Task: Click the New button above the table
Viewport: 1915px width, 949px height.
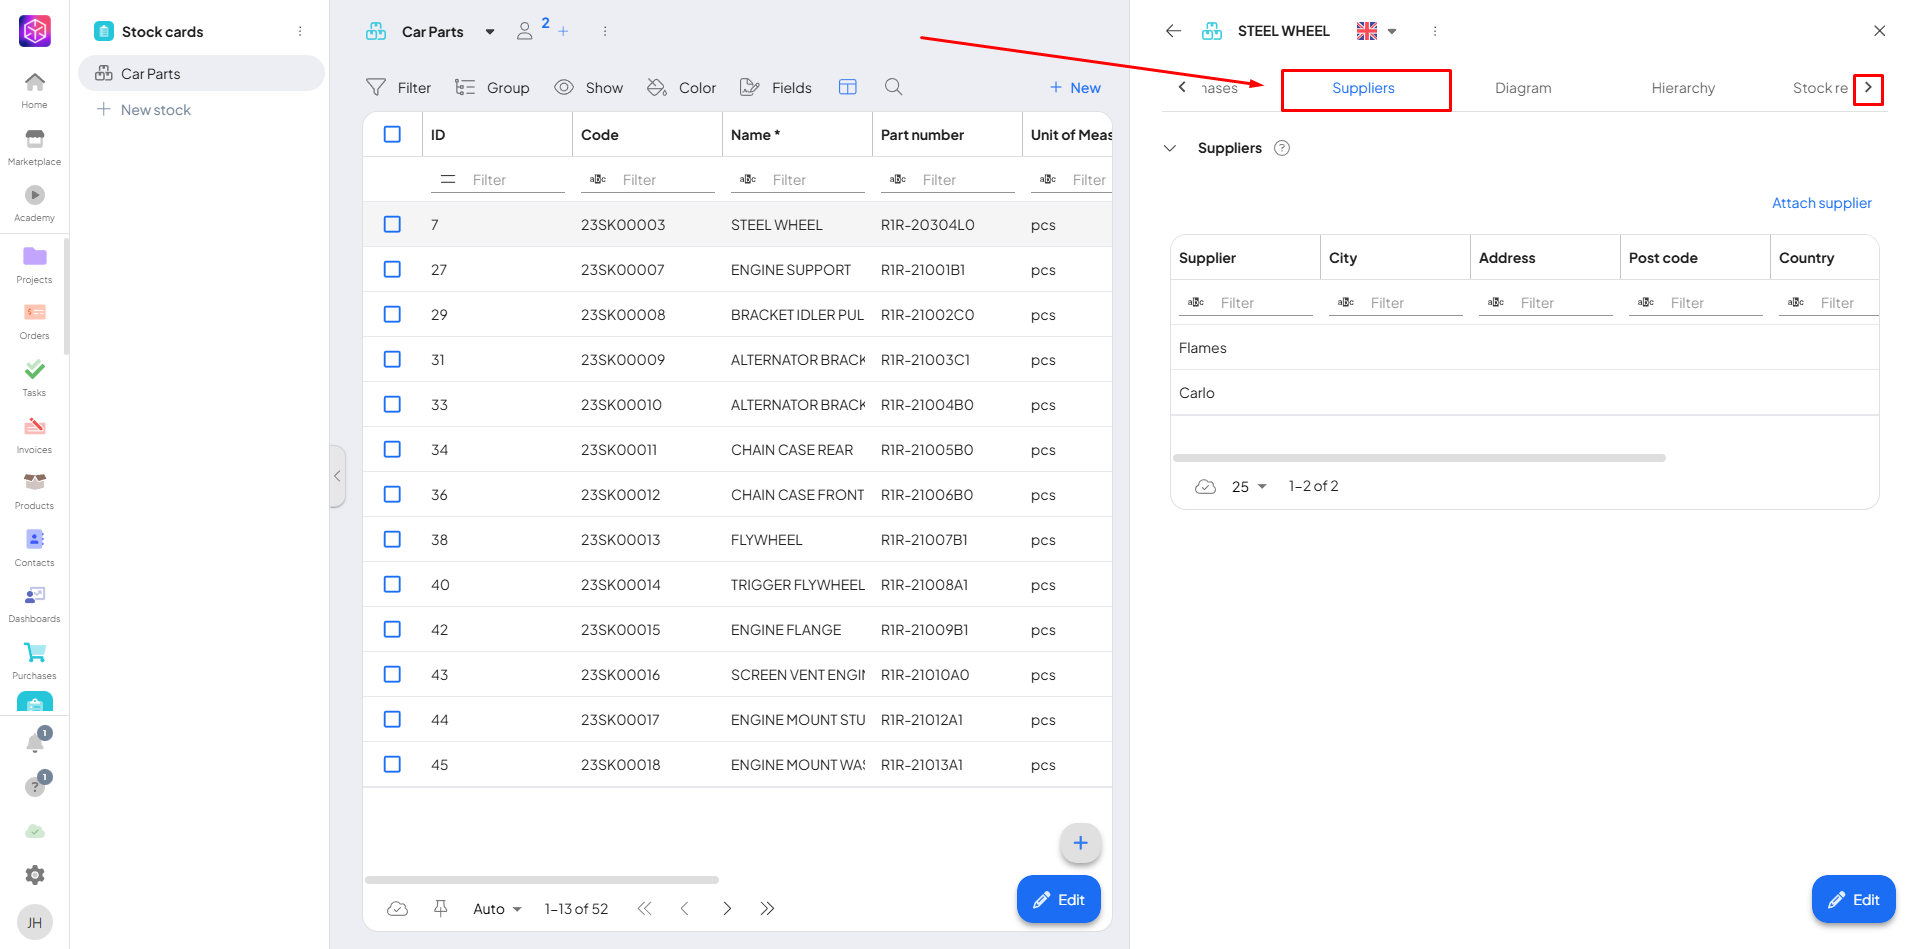Action: point(1075,88)
